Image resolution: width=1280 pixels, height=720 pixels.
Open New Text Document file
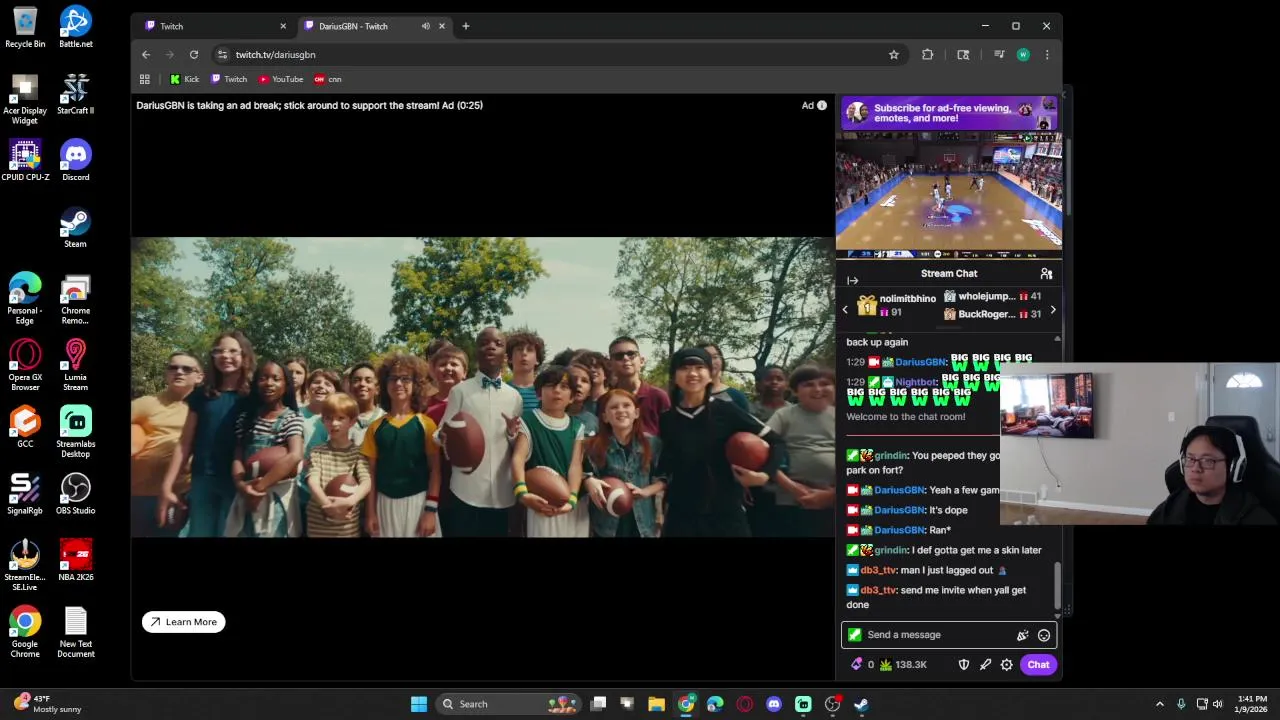pos(75,632)
